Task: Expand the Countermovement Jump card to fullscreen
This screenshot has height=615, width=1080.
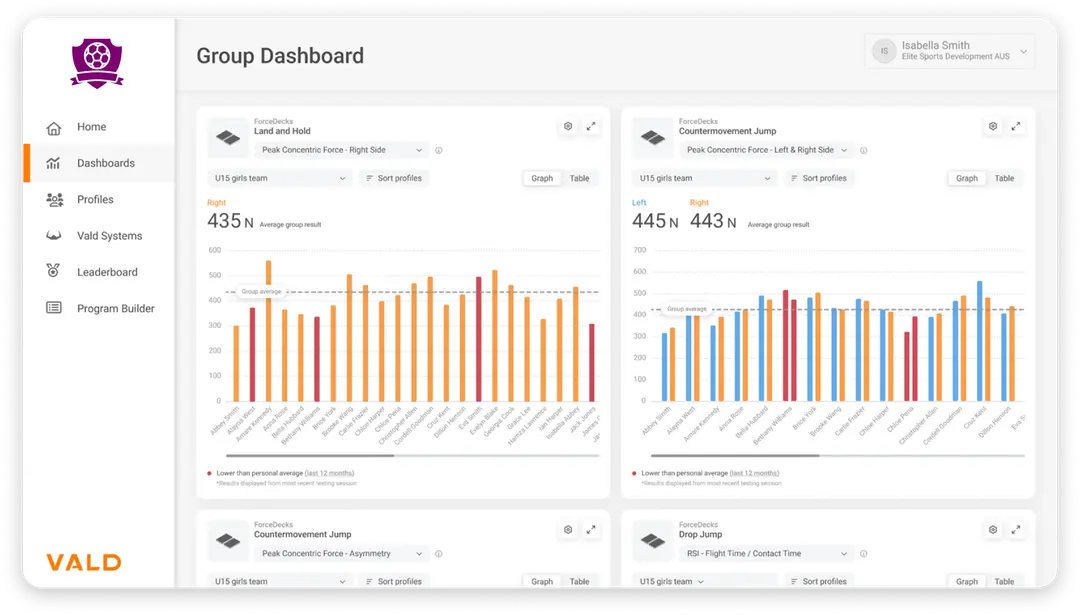Action: pyautogui.click(x=1016, y=126)
